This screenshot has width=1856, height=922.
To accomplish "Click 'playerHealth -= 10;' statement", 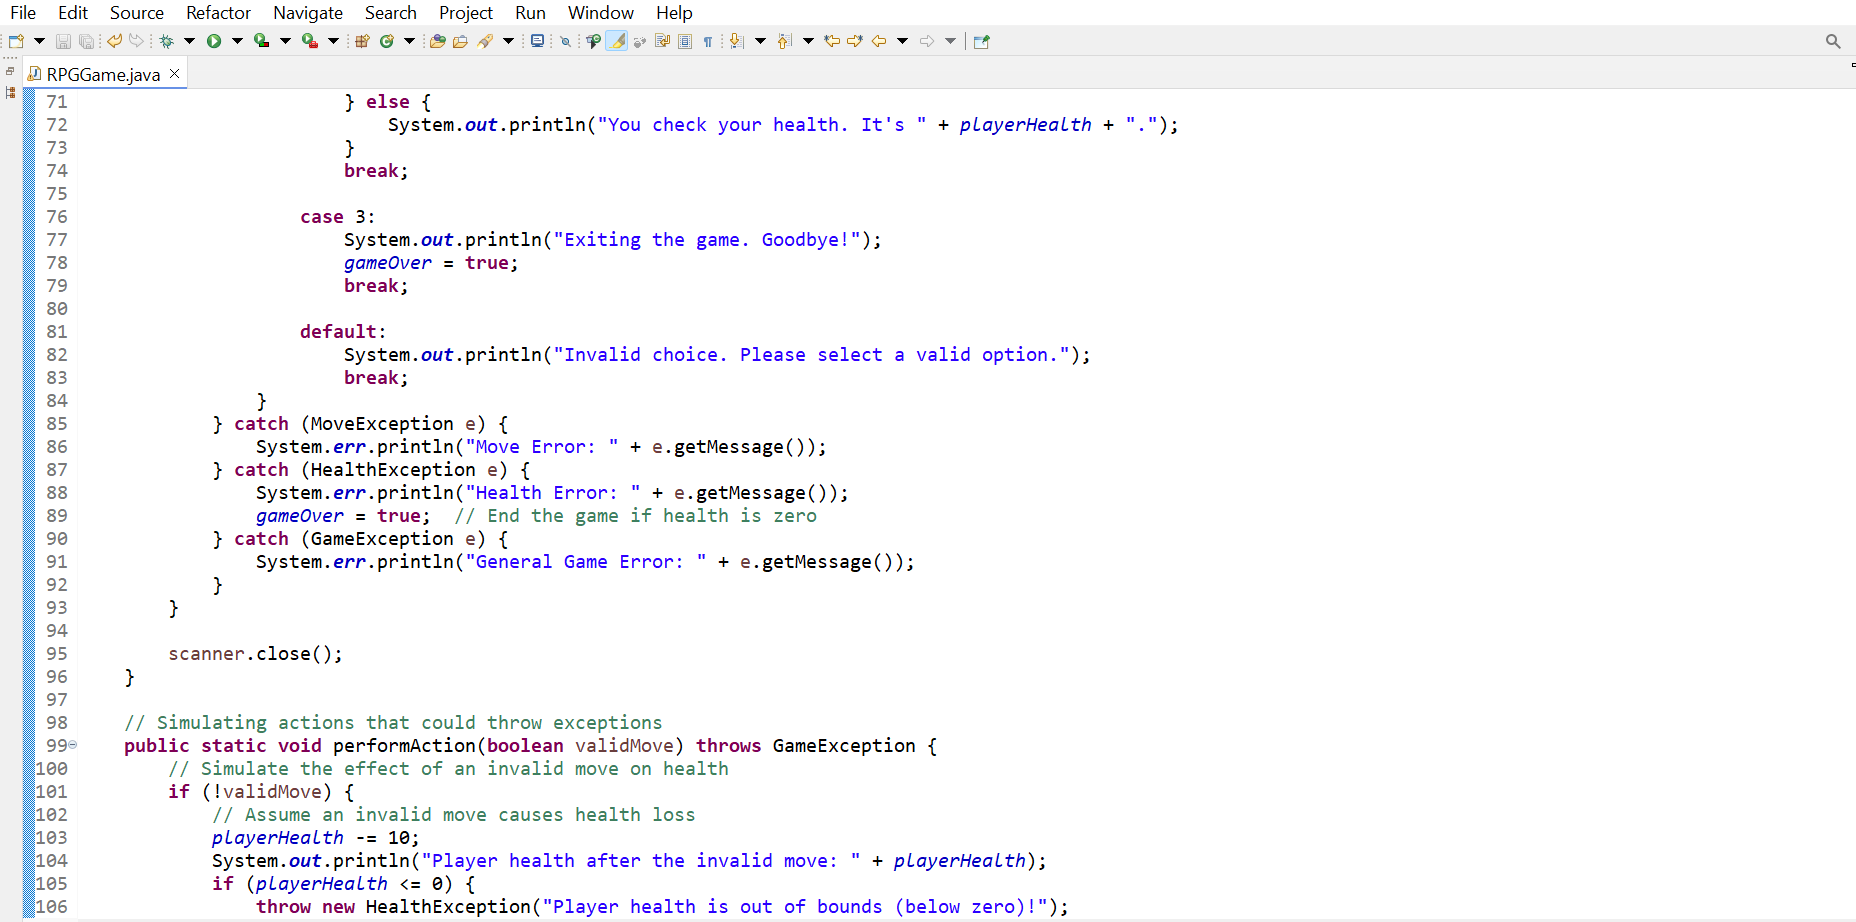I will [x=316, y=838].
